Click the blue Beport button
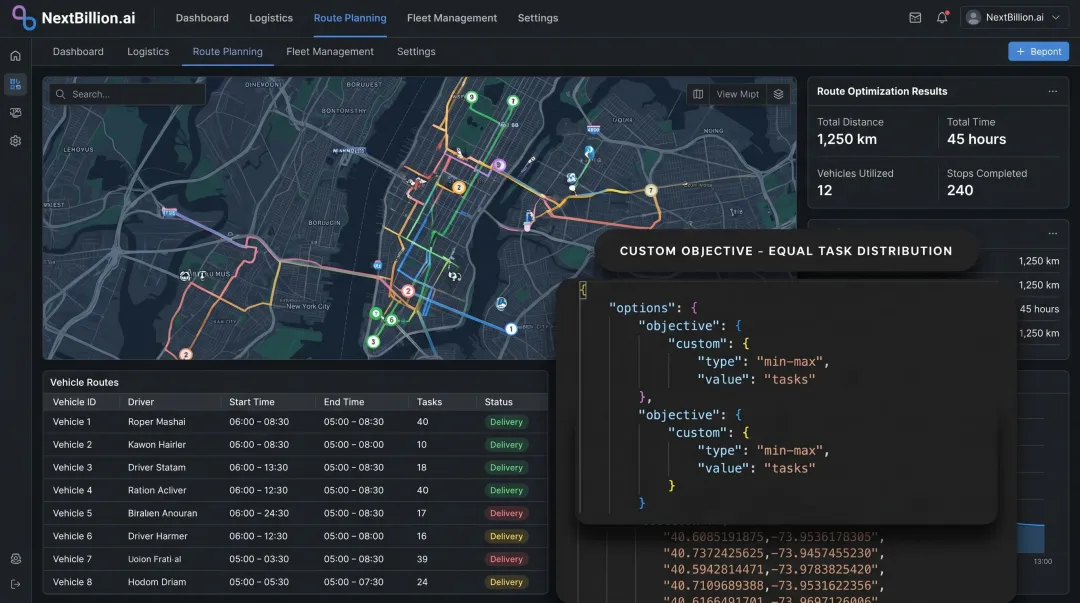1080x603 pixels. click(x=1039, y=52)
